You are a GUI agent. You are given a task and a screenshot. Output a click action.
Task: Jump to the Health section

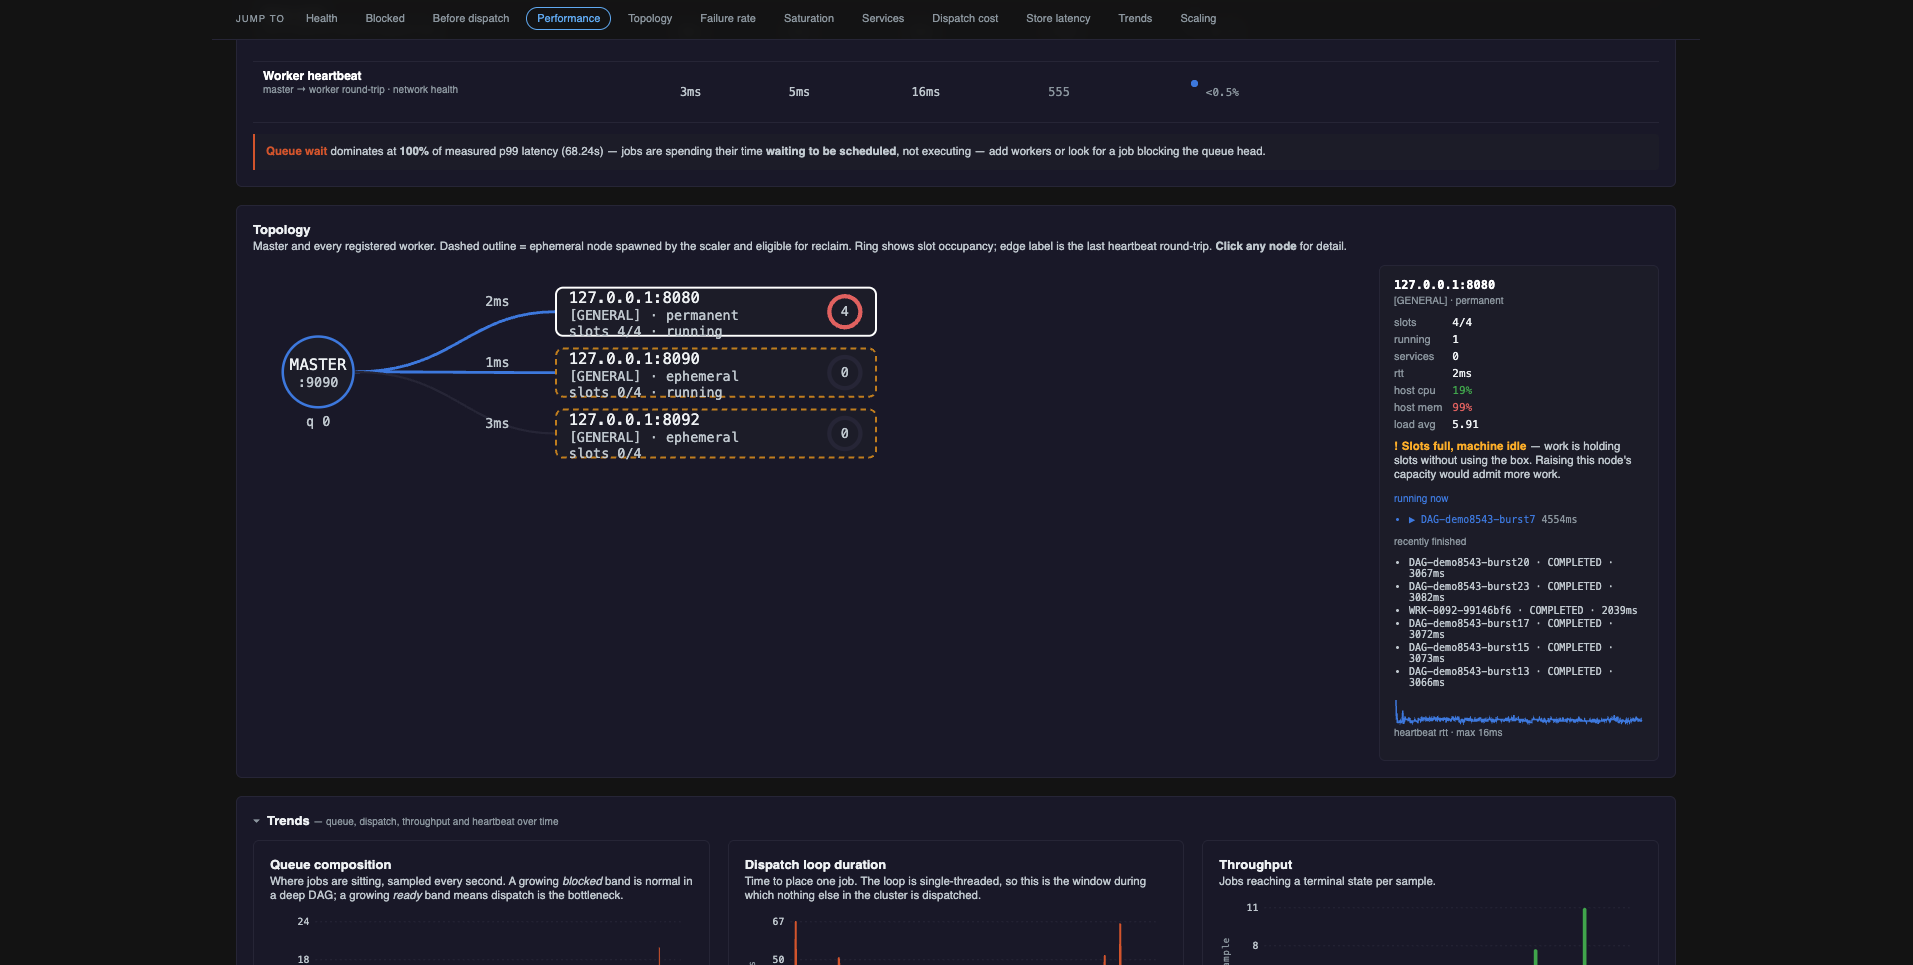pos(321,18)
